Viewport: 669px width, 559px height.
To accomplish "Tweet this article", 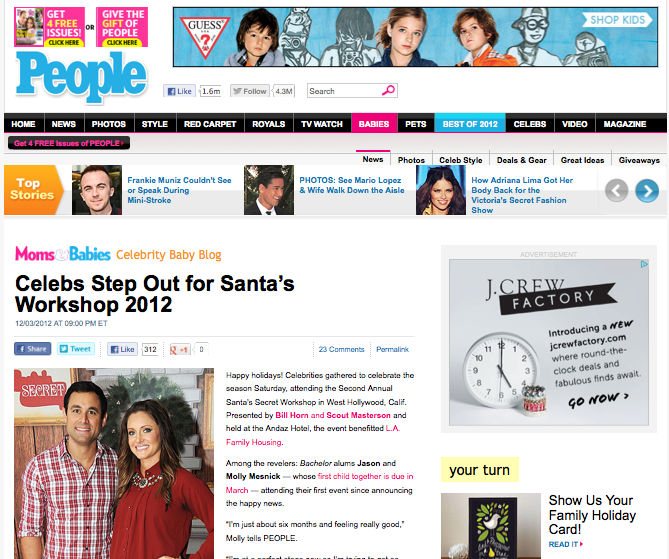I will click(x=76, y=349).
